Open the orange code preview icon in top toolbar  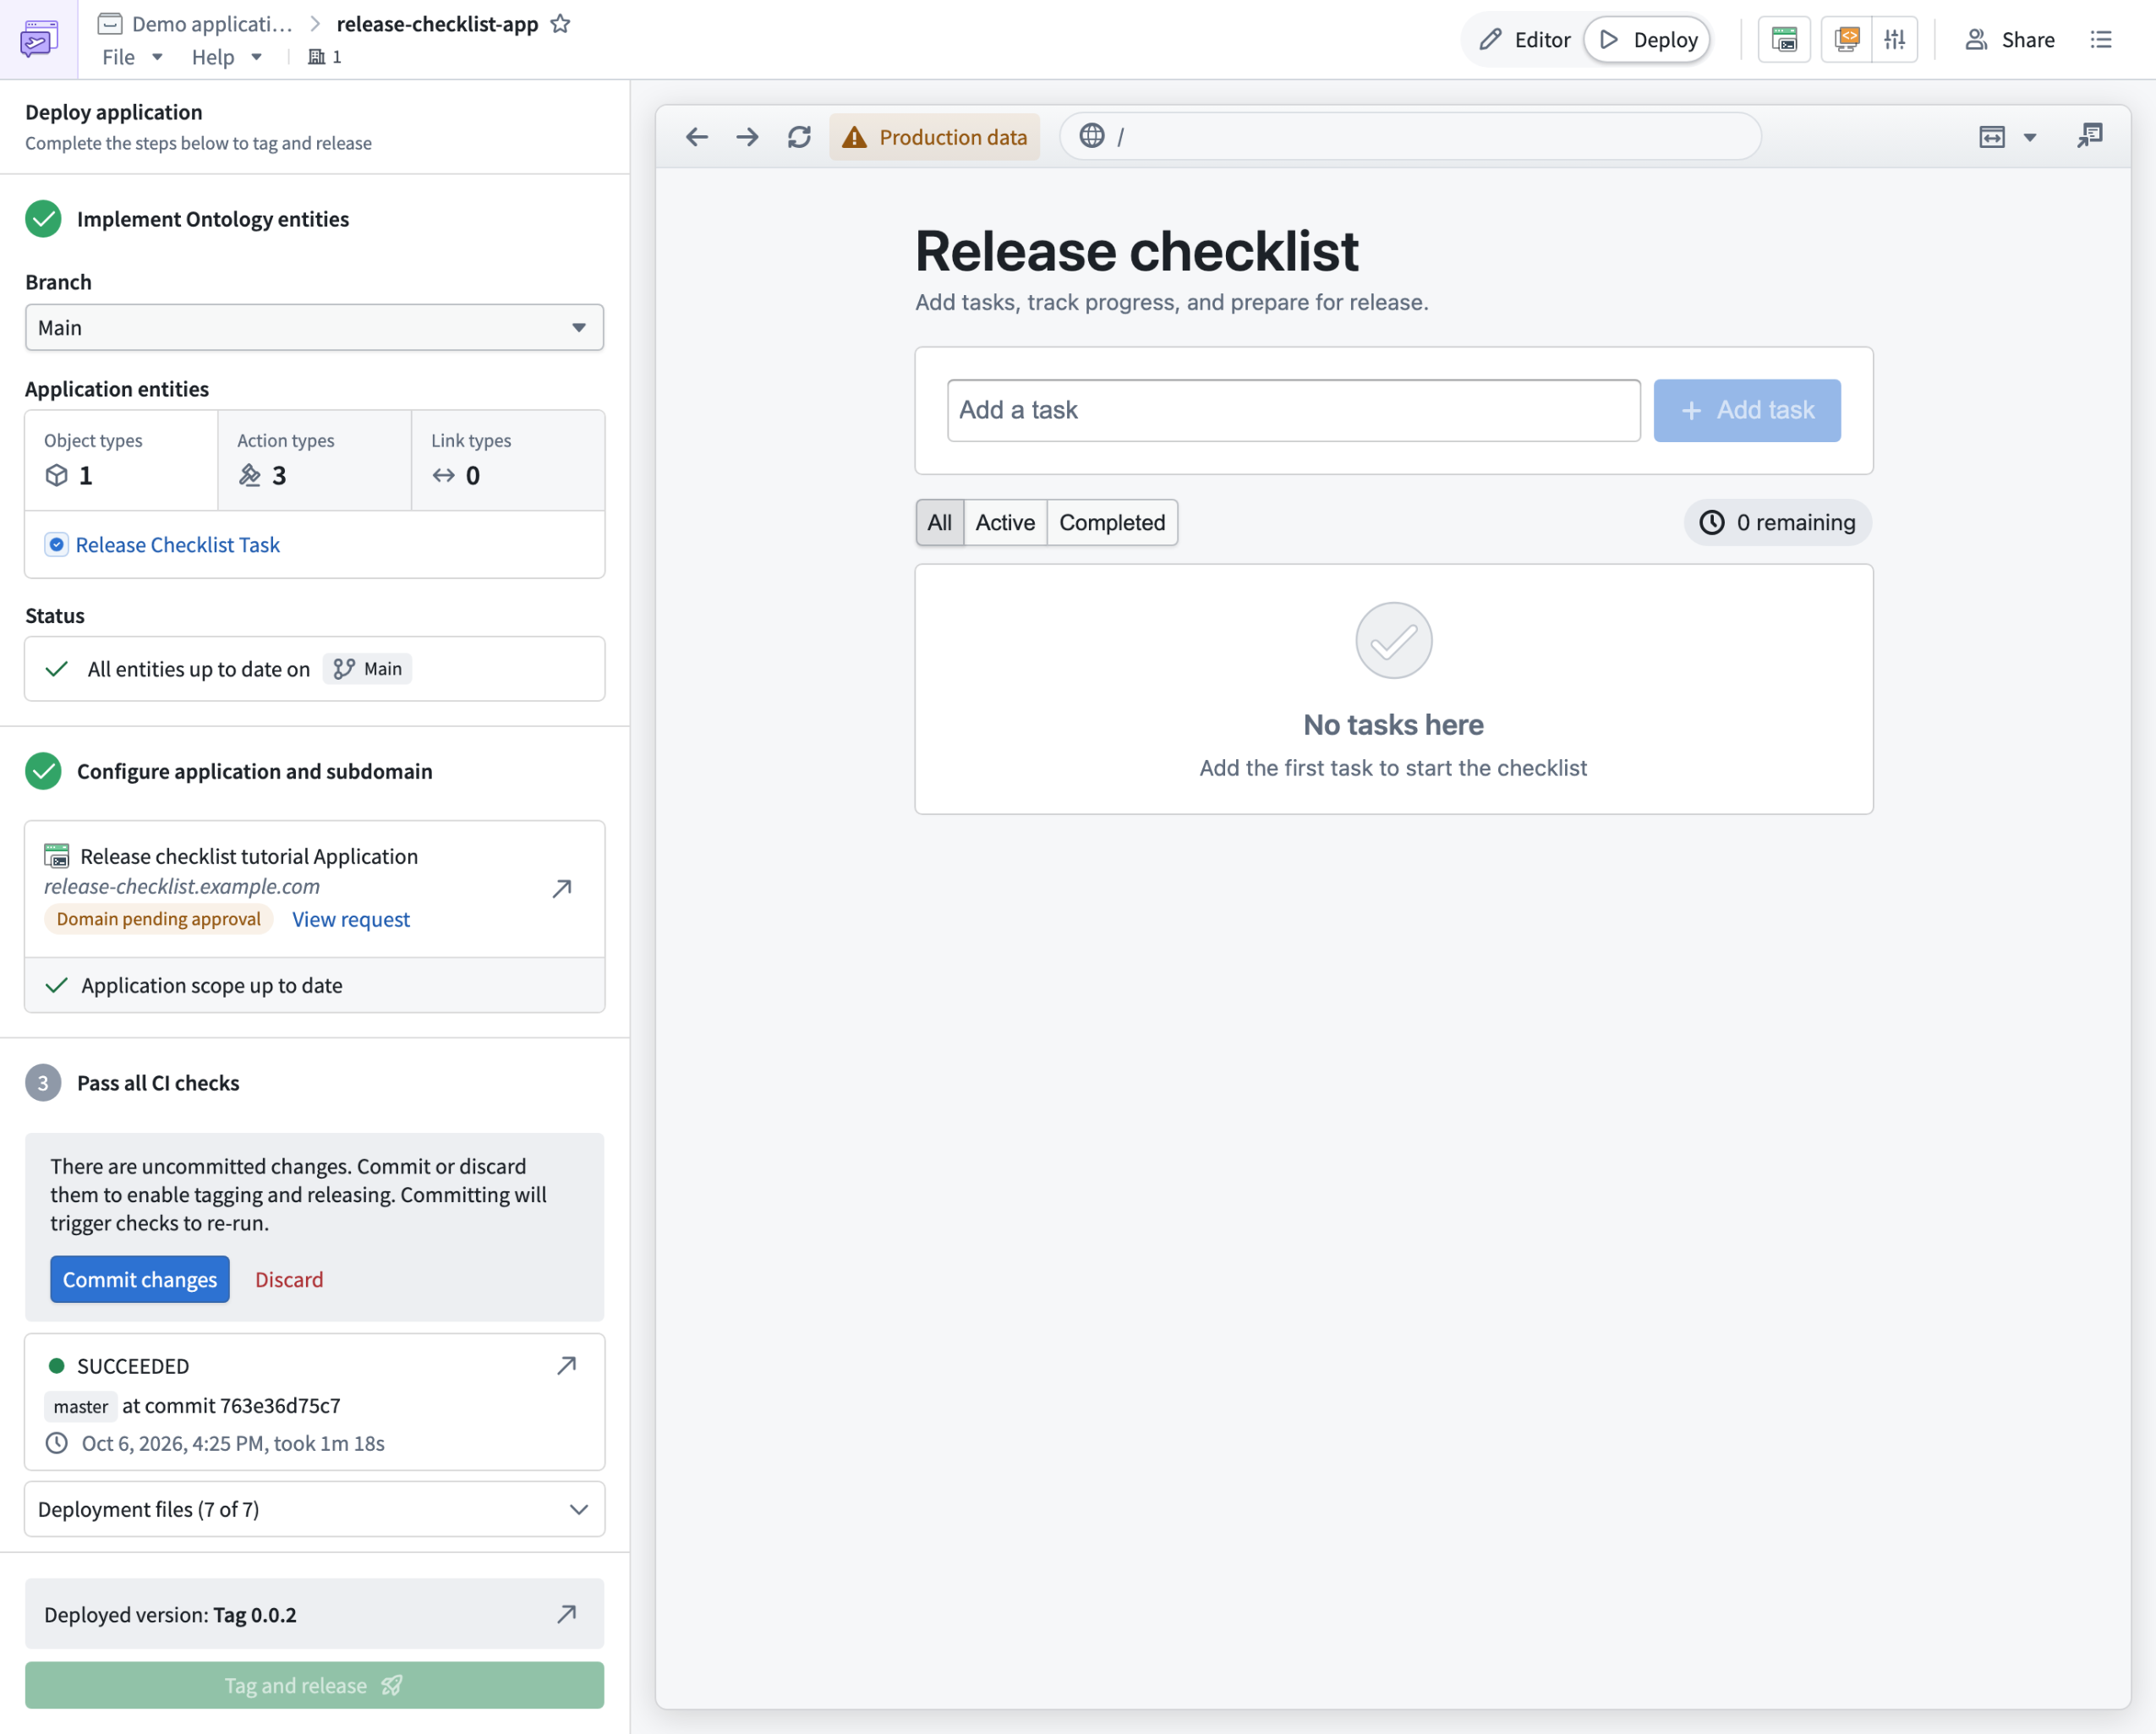pyautogui.click(x=1846, y=40)
